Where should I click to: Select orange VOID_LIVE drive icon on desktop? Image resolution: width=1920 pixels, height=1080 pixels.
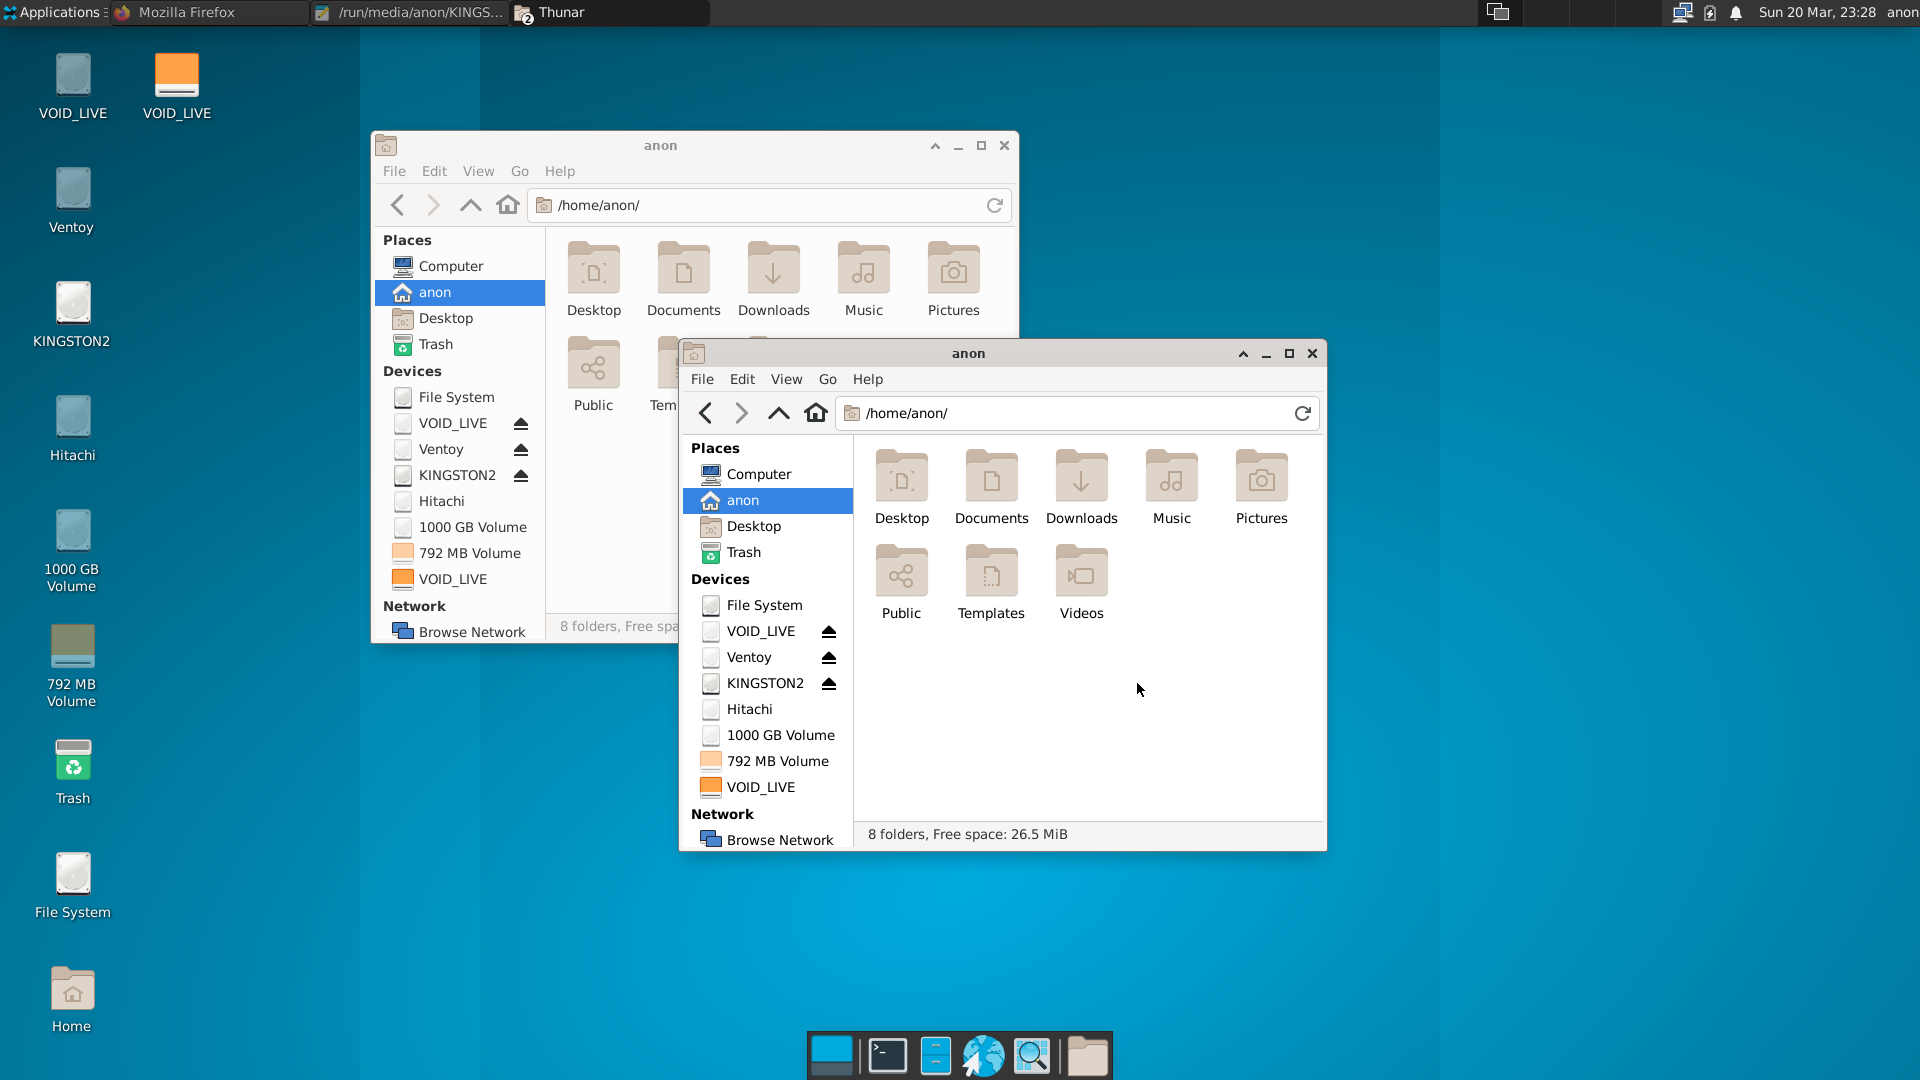pyautogui.click(x=177, y=87)
